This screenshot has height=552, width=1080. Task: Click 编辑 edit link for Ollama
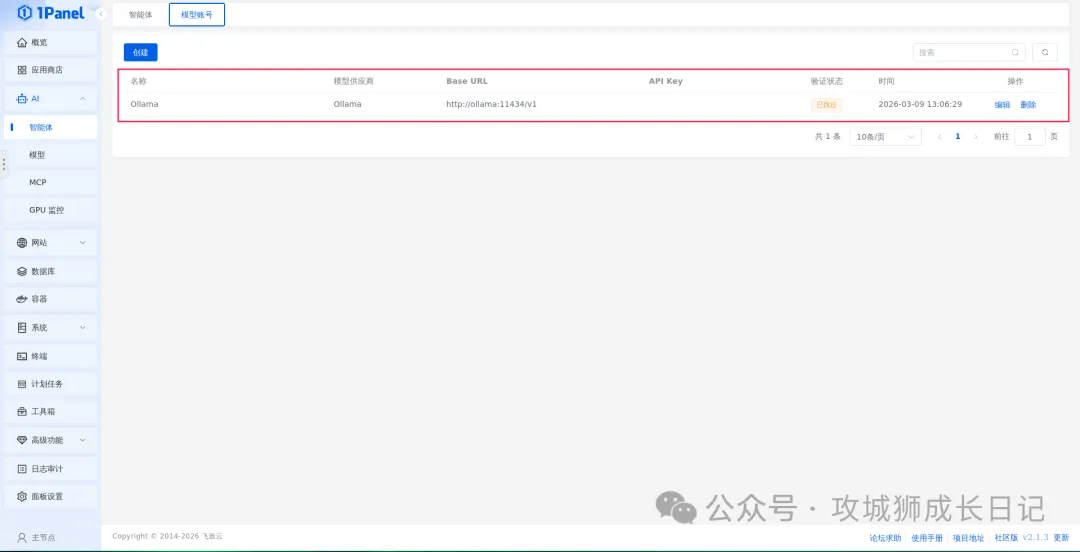[1002, 105]
